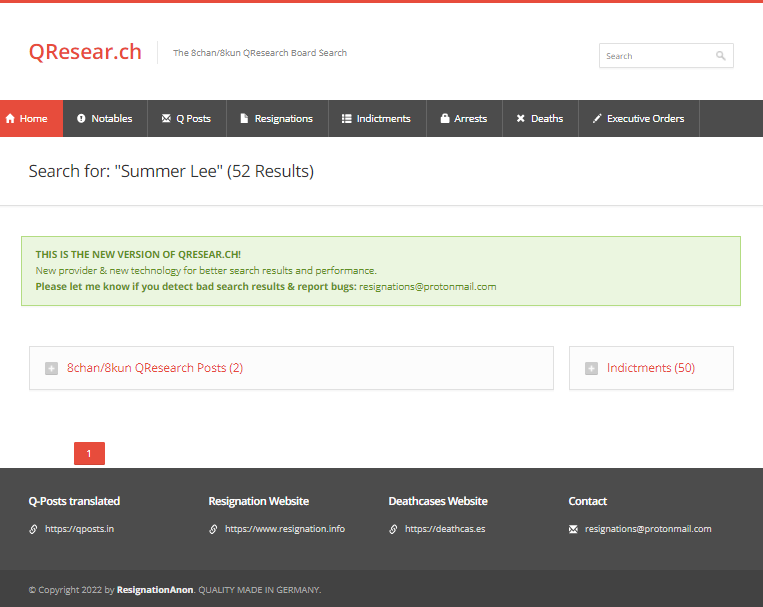Click 'Deathcases Website' footer heading
The image size is (763, 607).
click(438, 501)
